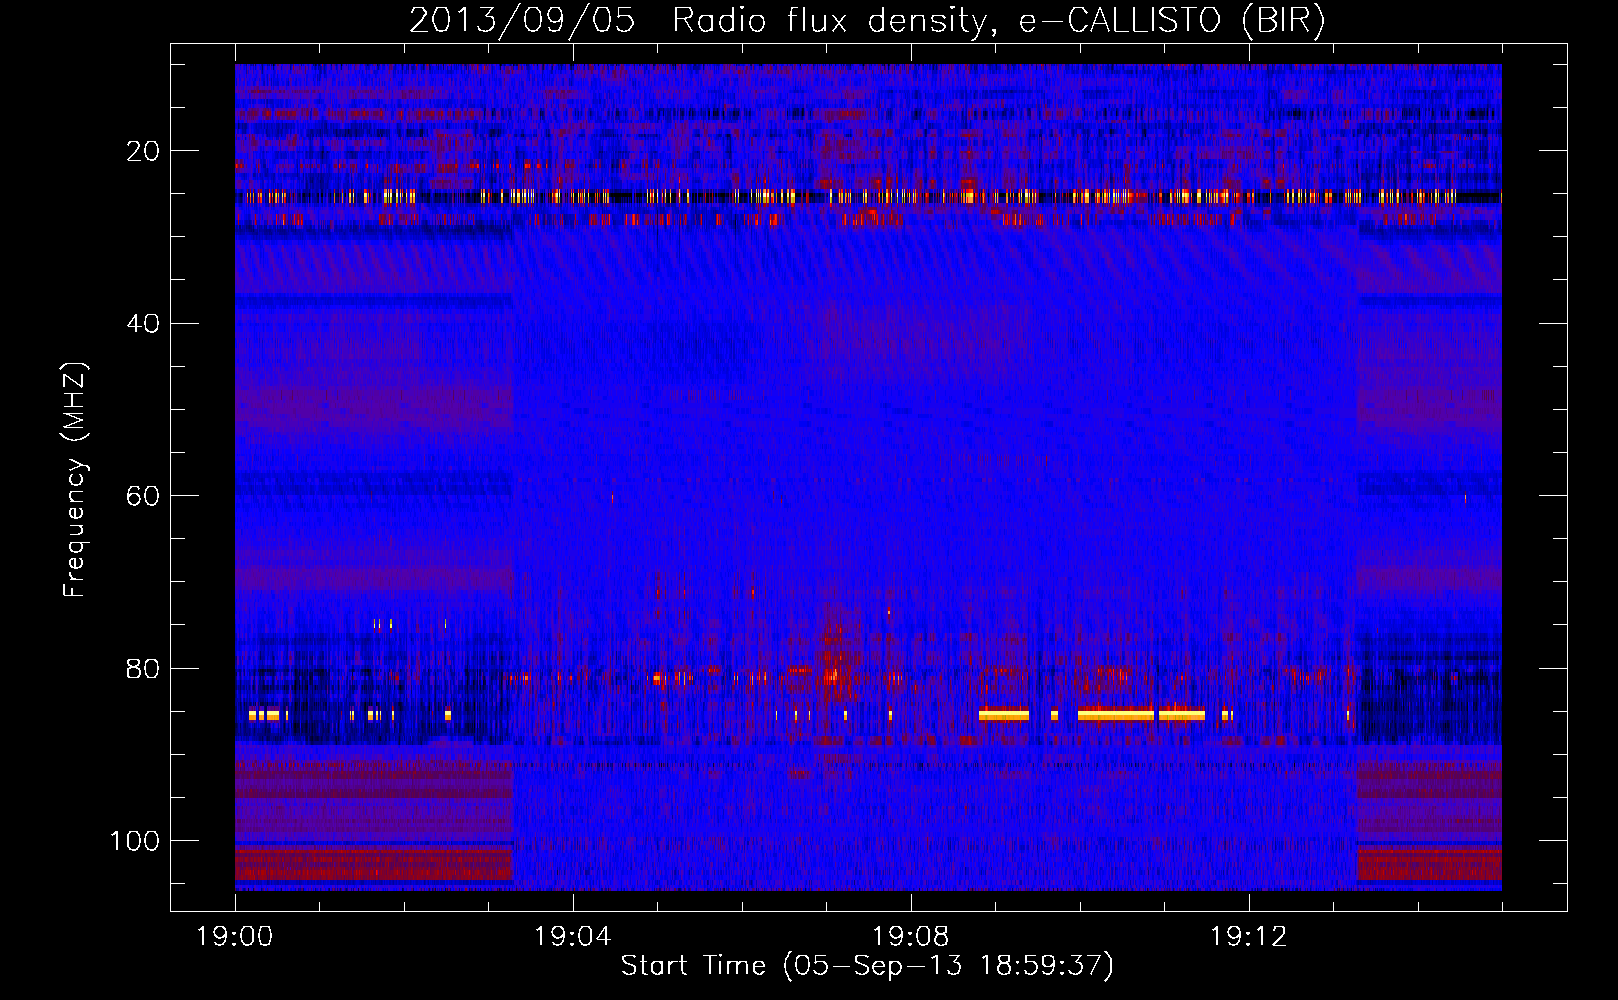Click the 19:08 time tick label
1618x1000 pixels.
tap(911, 937)
